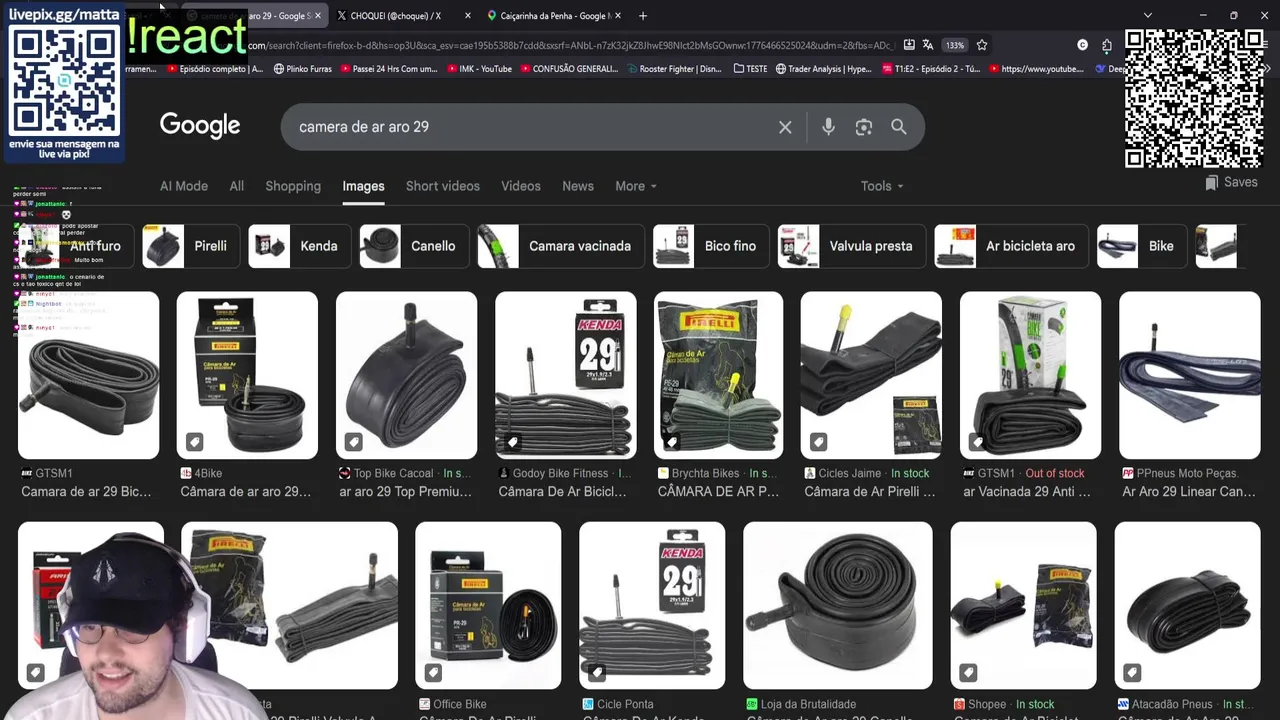This screenshot has height=720, width=1280.
Task: Switch to the Shopping tab
Action: click(x=293, y=186)
